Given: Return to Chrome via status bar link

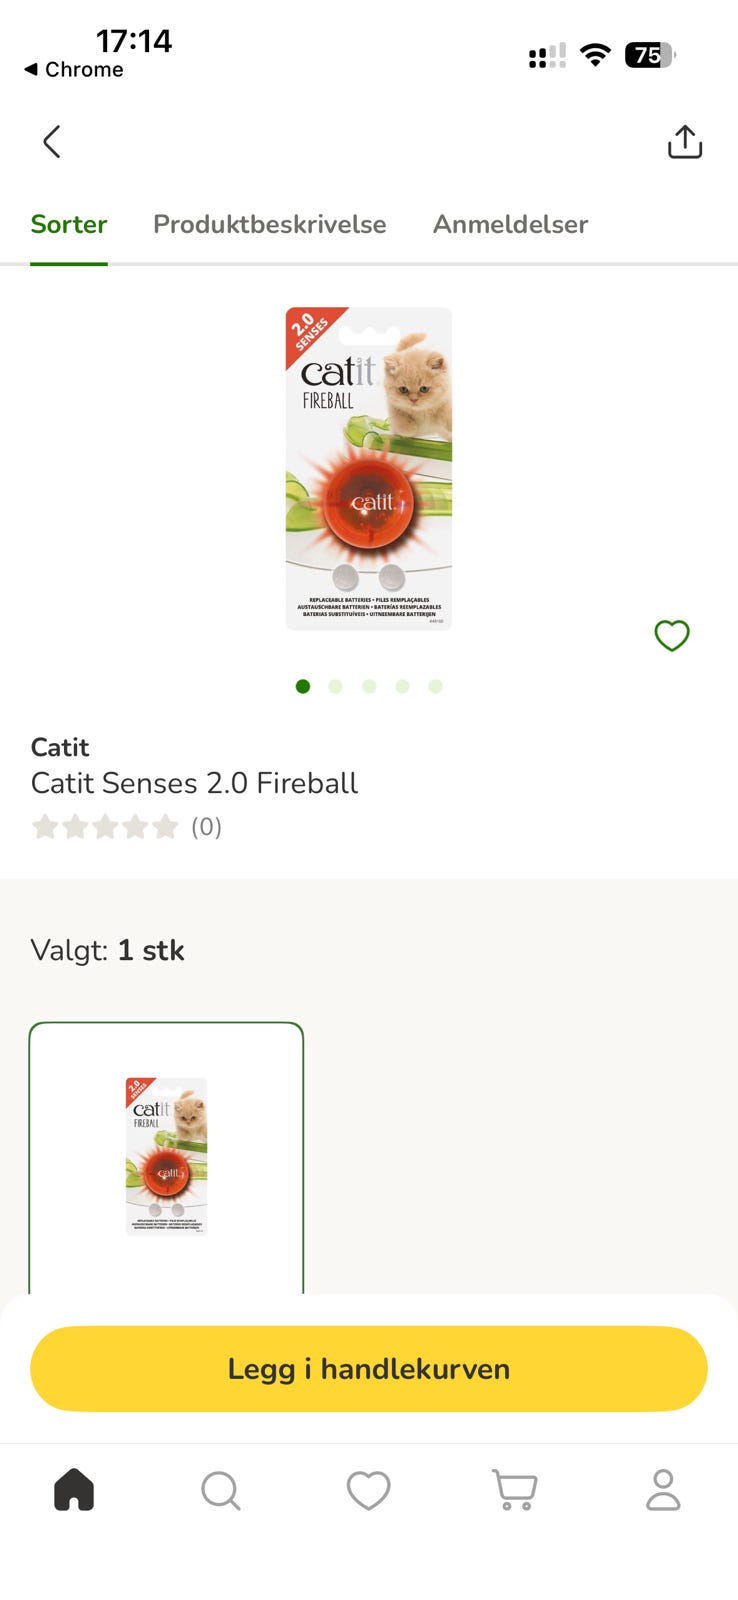Looking at the screenshot, I should (x=74, y=69).
